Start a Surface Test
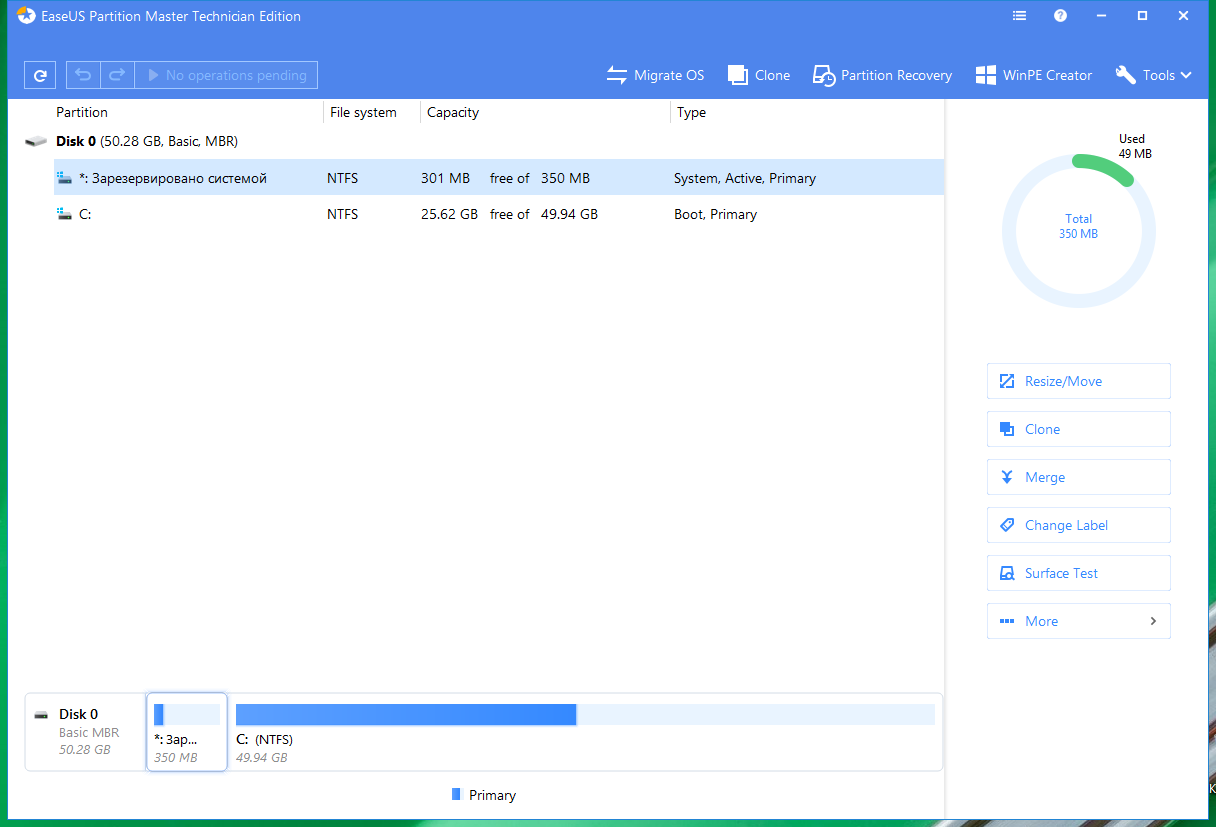 (1078, 573)
